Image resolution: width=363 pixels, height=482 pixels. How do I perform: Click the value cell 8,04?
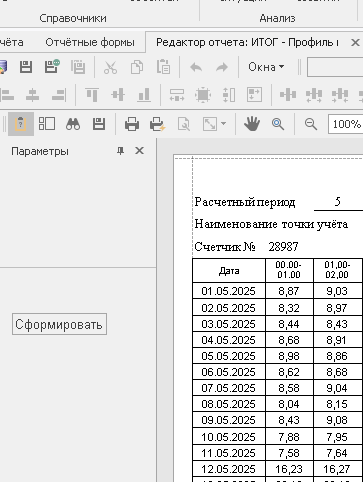tap(289, 404)
